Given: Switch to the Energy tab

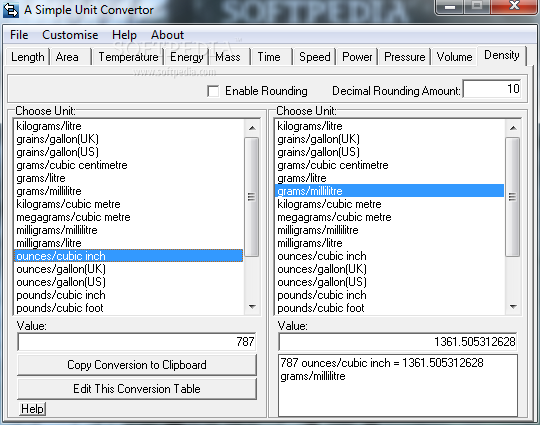Looking at the screenshot, I should pos(186,57).
